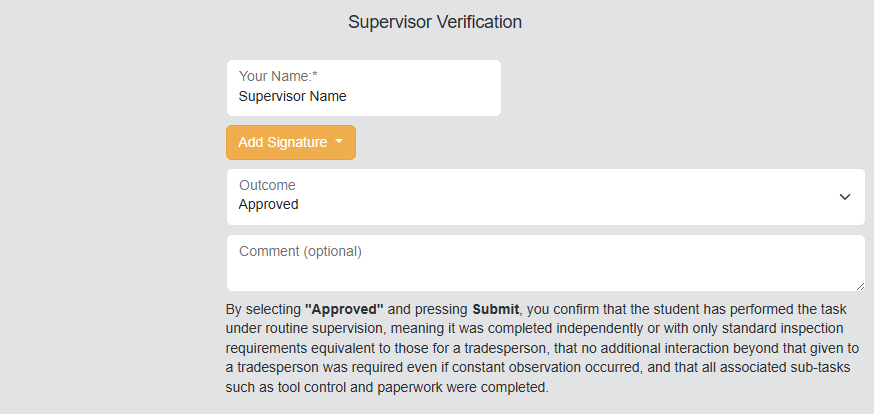Click the selected "Approved" outcome value
The height and width of the screenshot is (414, 874).
(x=268, y=205)
